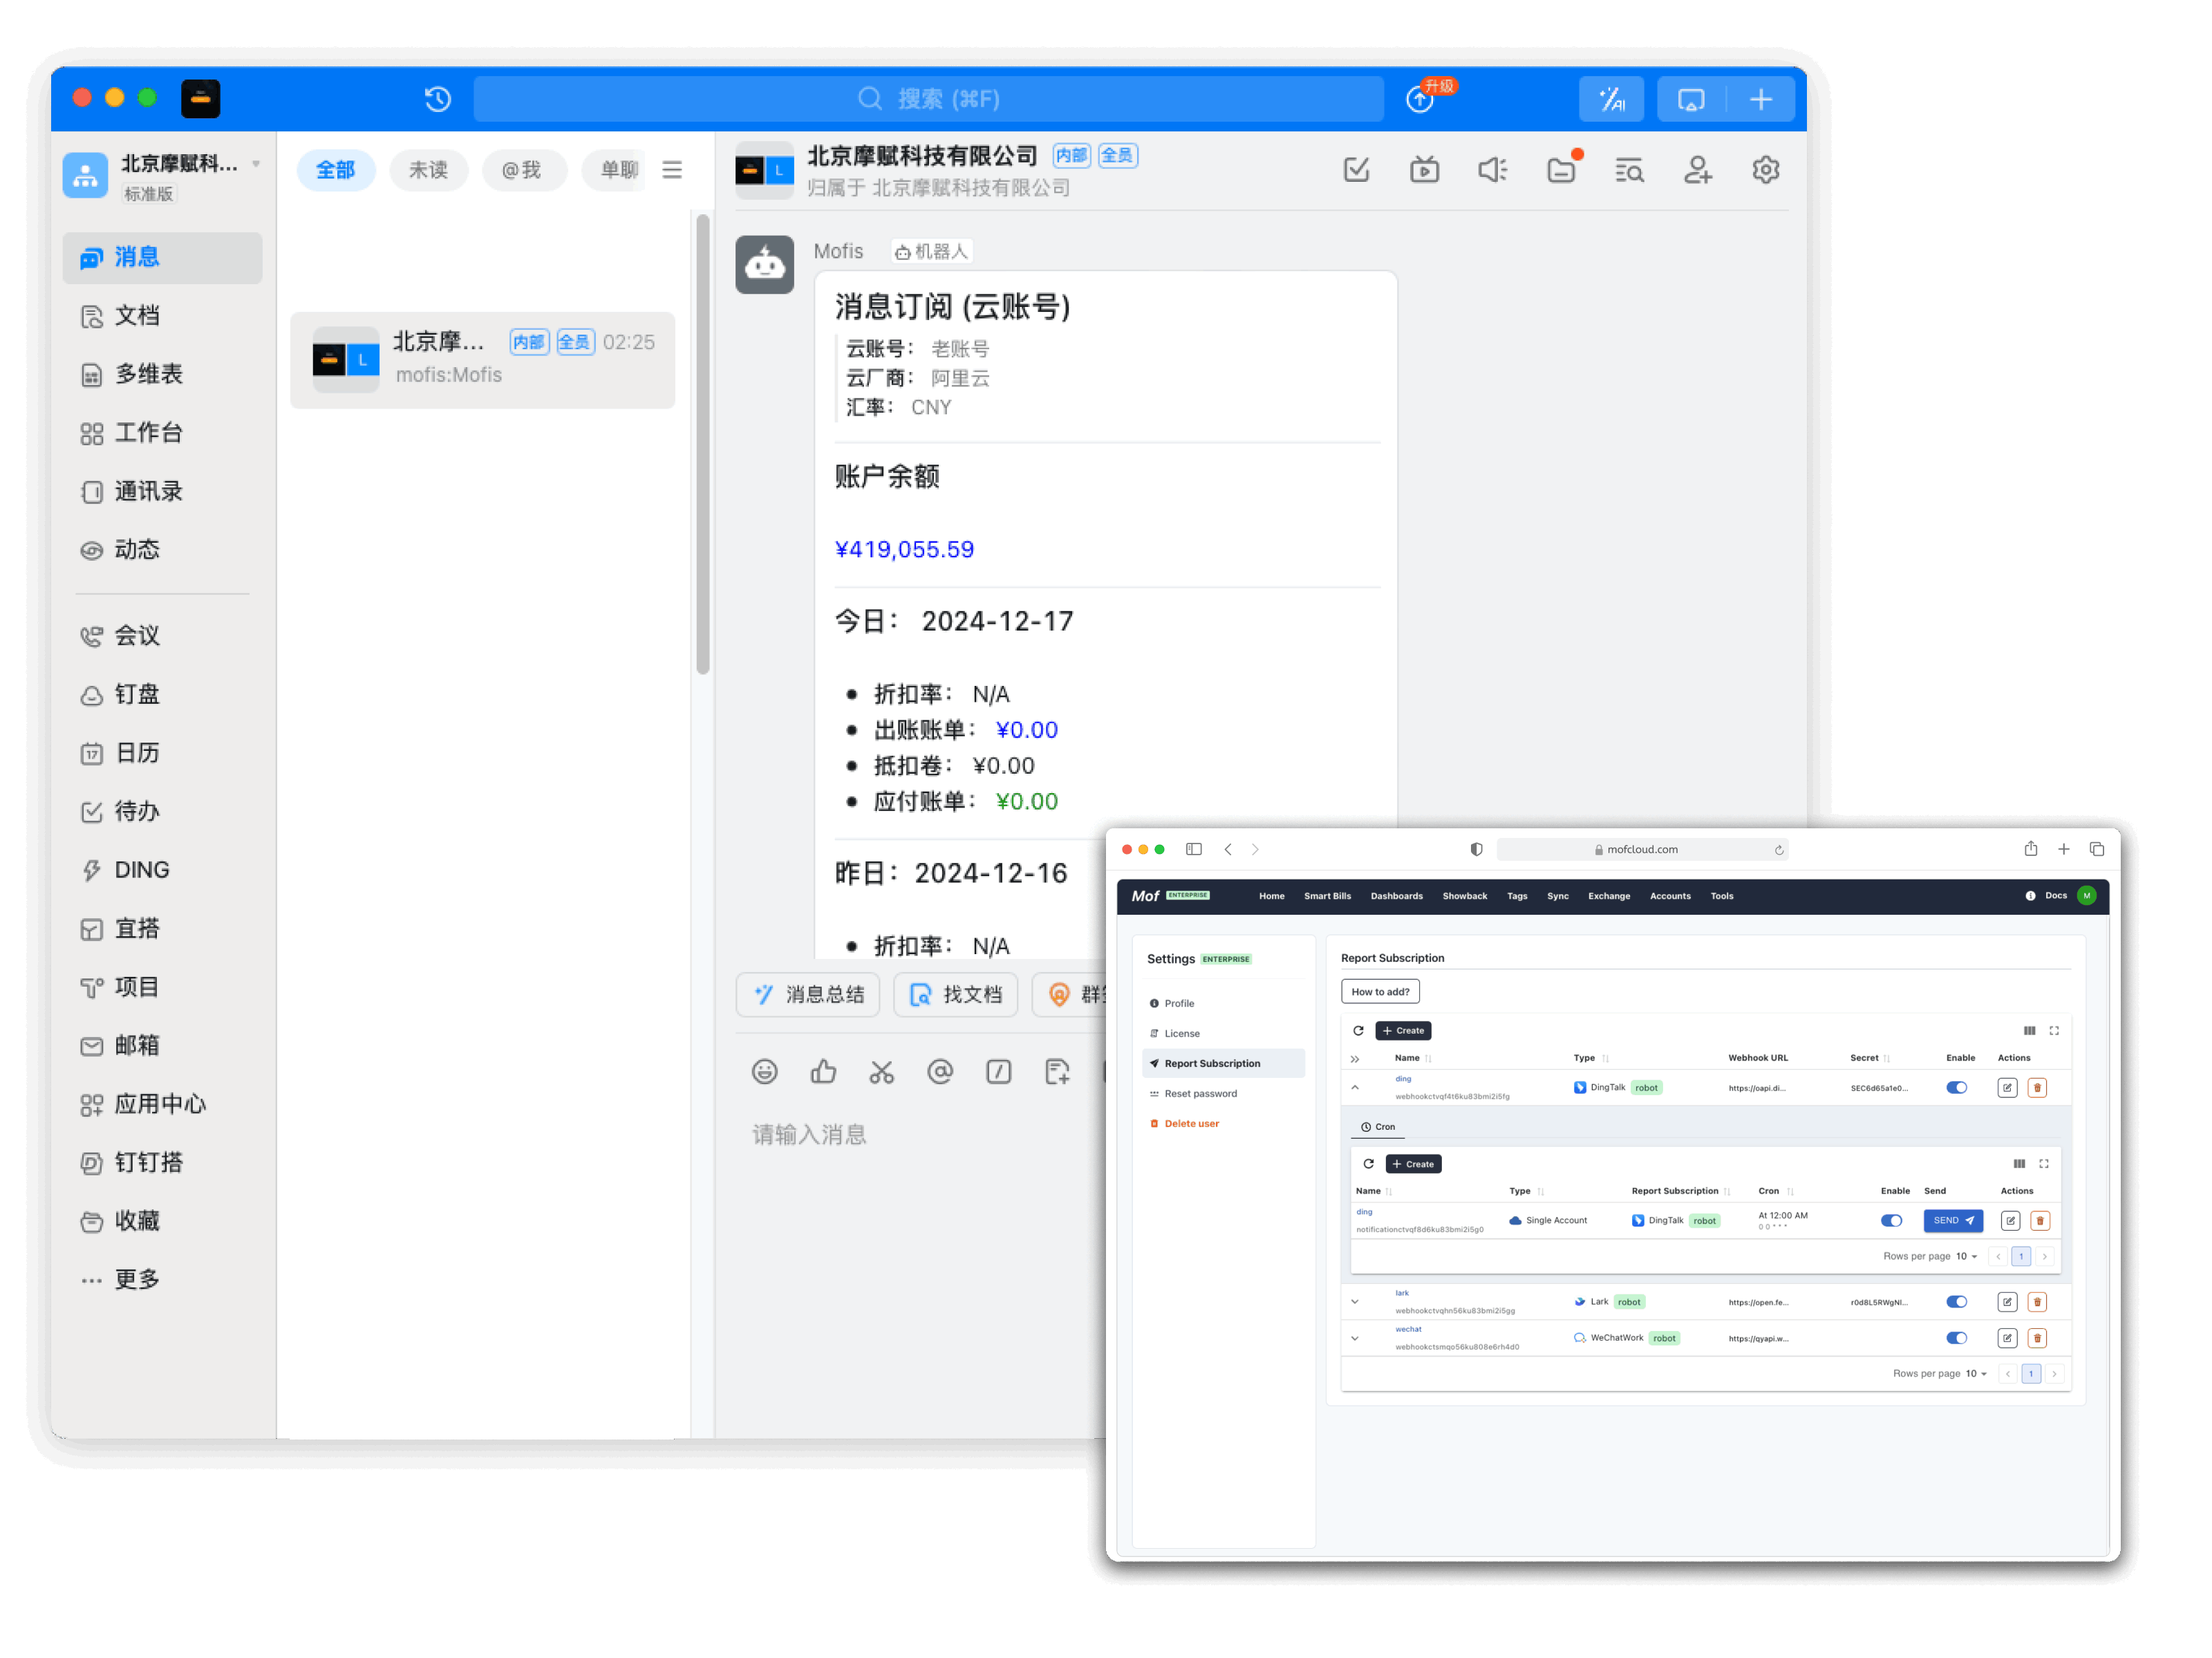The height and width of the screenshot is (1658, 2212).
Task: Open the group files folder icon
Action: [1561, 170]
